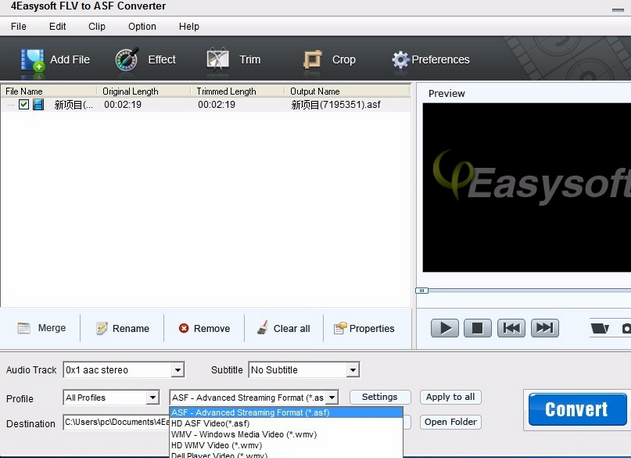
Task: Open the Edit menu
Action: click(58, 27)
